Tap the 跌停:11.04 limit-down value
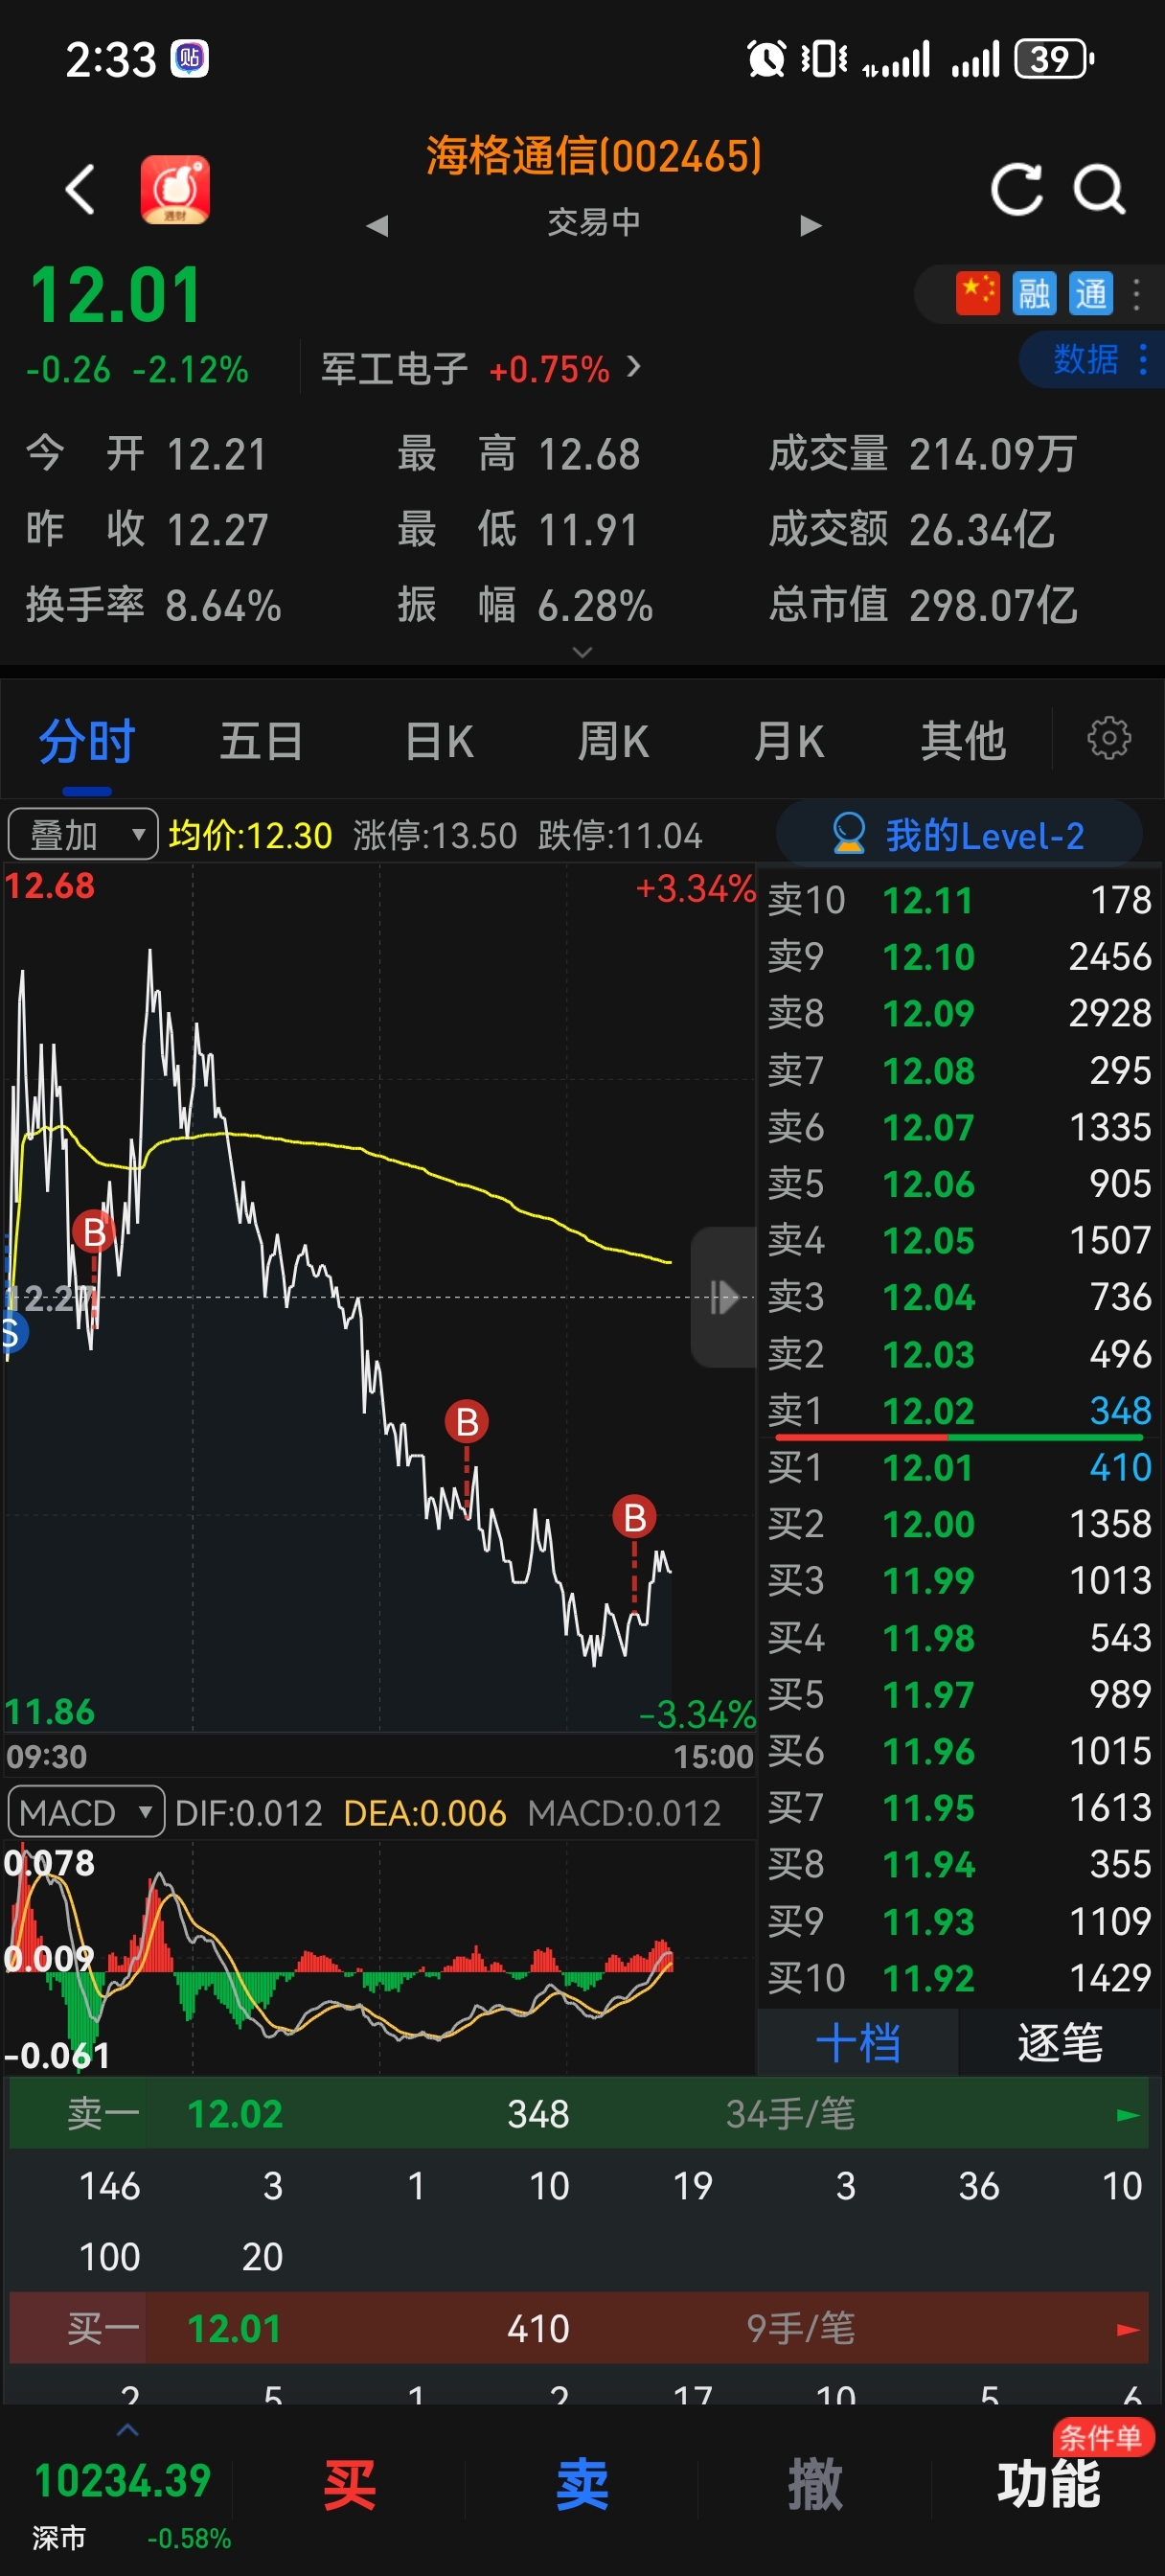This screenshot has width=1165, height=2576. [x=620, y=835]
